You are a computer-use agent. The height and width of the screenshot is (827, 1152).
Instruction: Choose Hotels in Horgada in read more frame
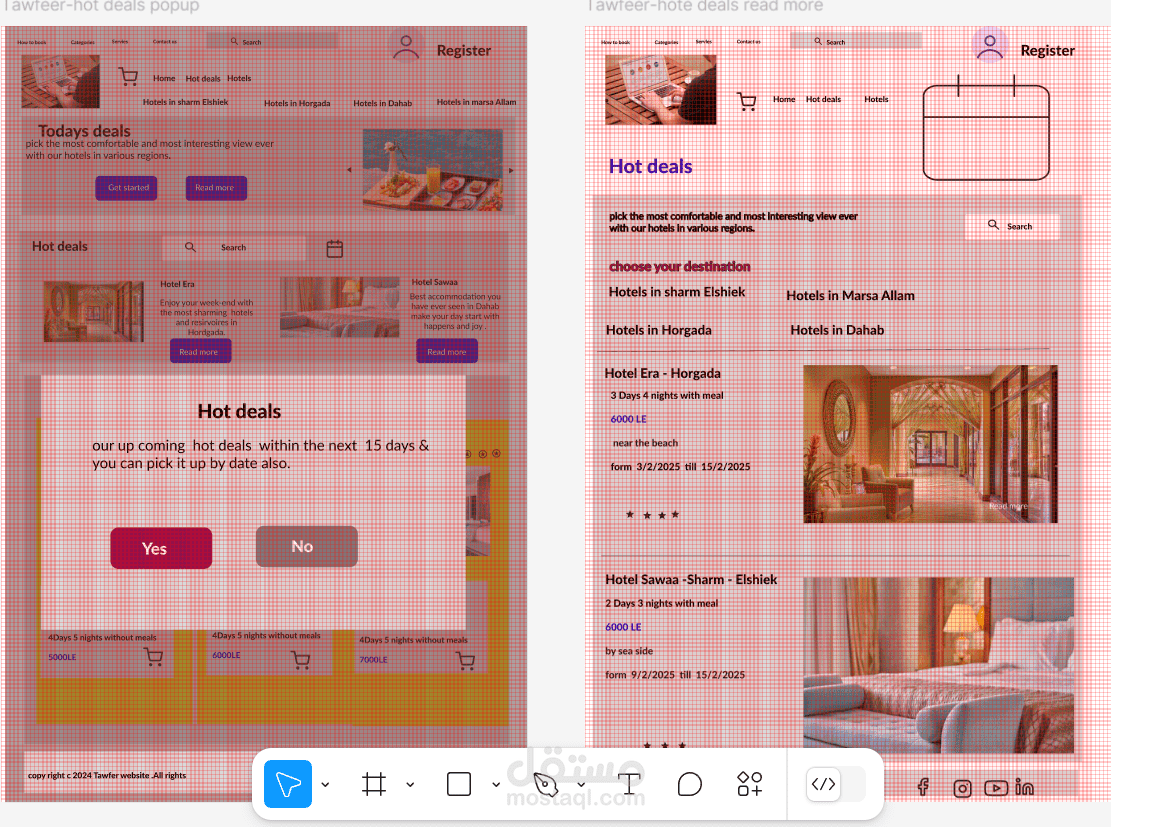point(658,330)
